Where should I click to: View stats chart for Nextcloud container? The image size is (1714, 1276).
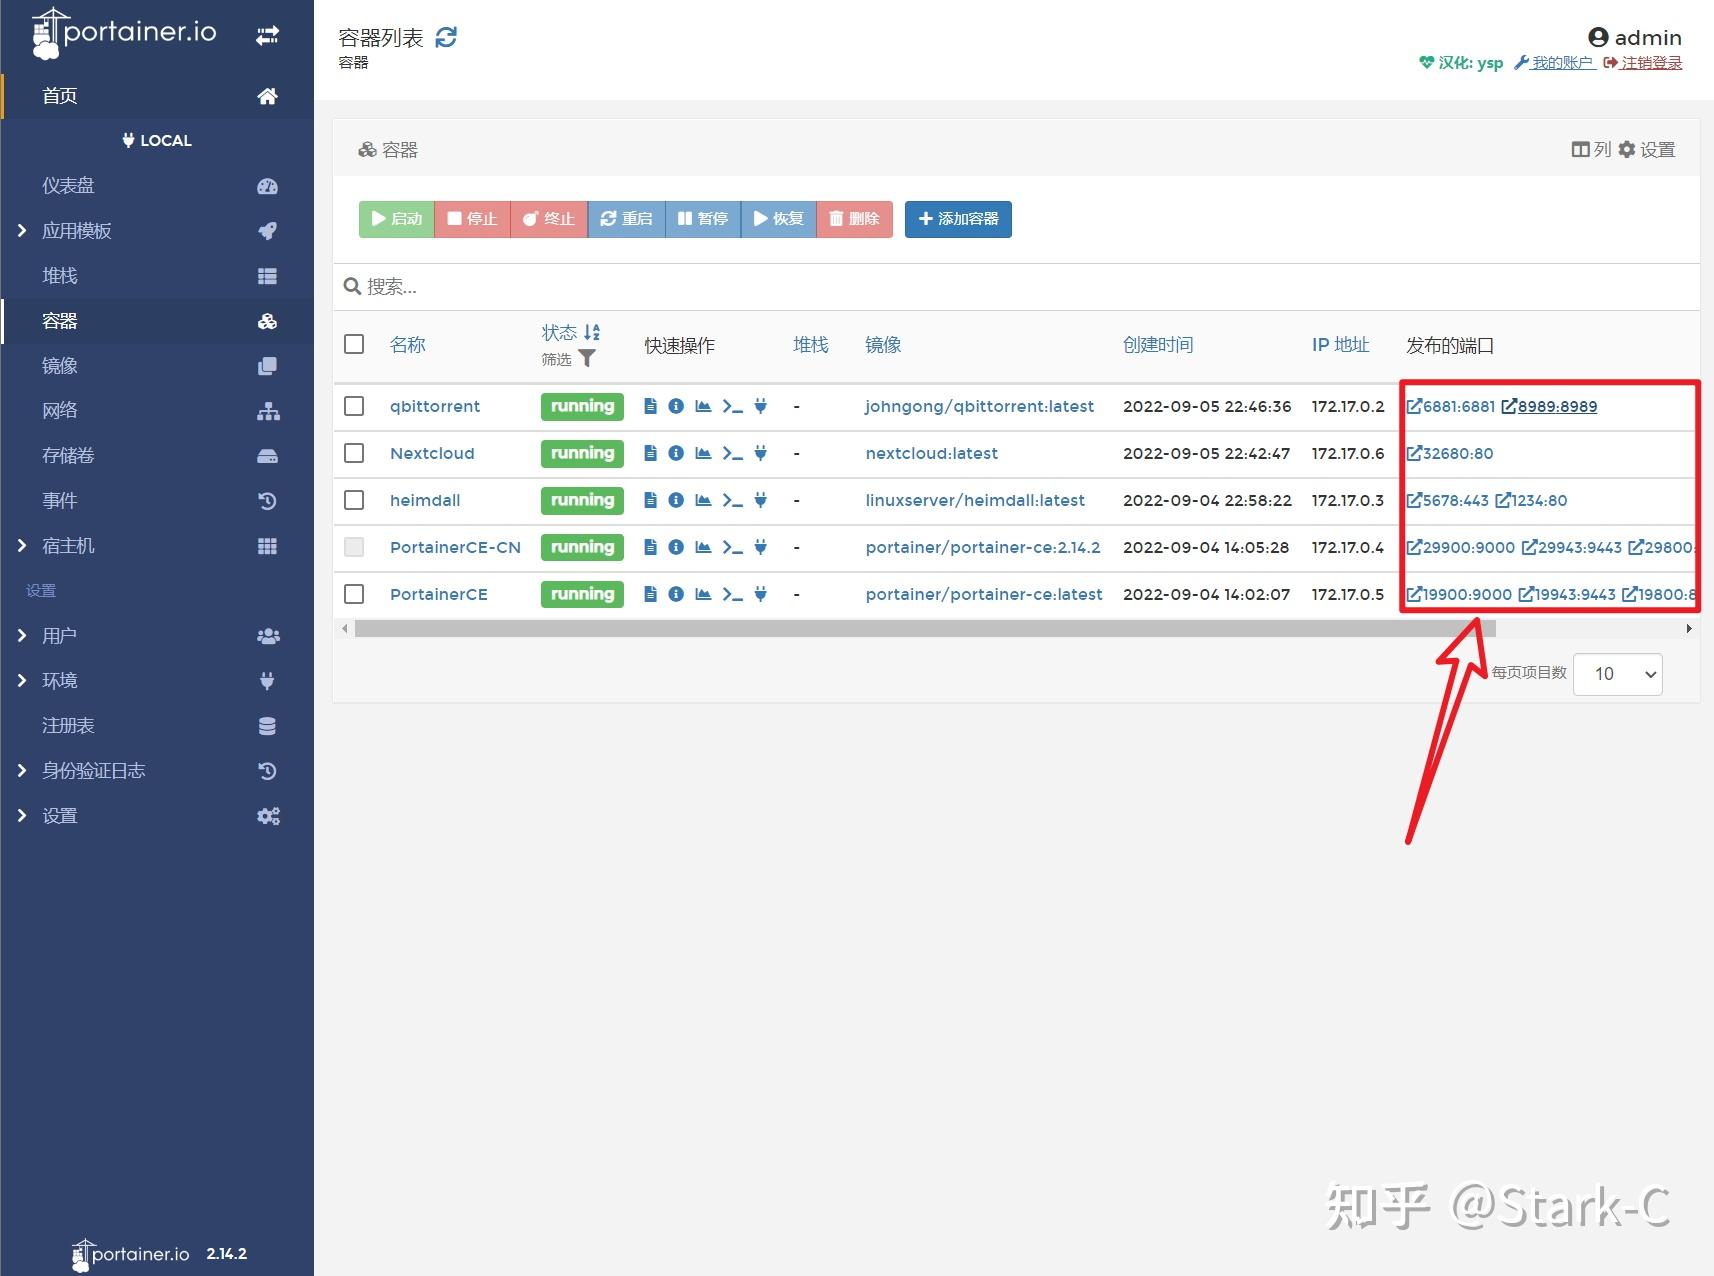[703, 453]
